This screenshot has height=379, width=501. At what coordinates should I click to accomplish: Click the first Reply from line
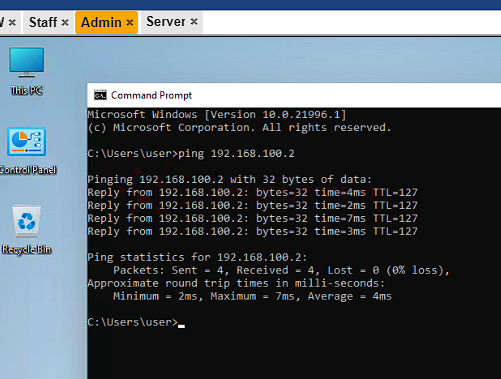252,192
